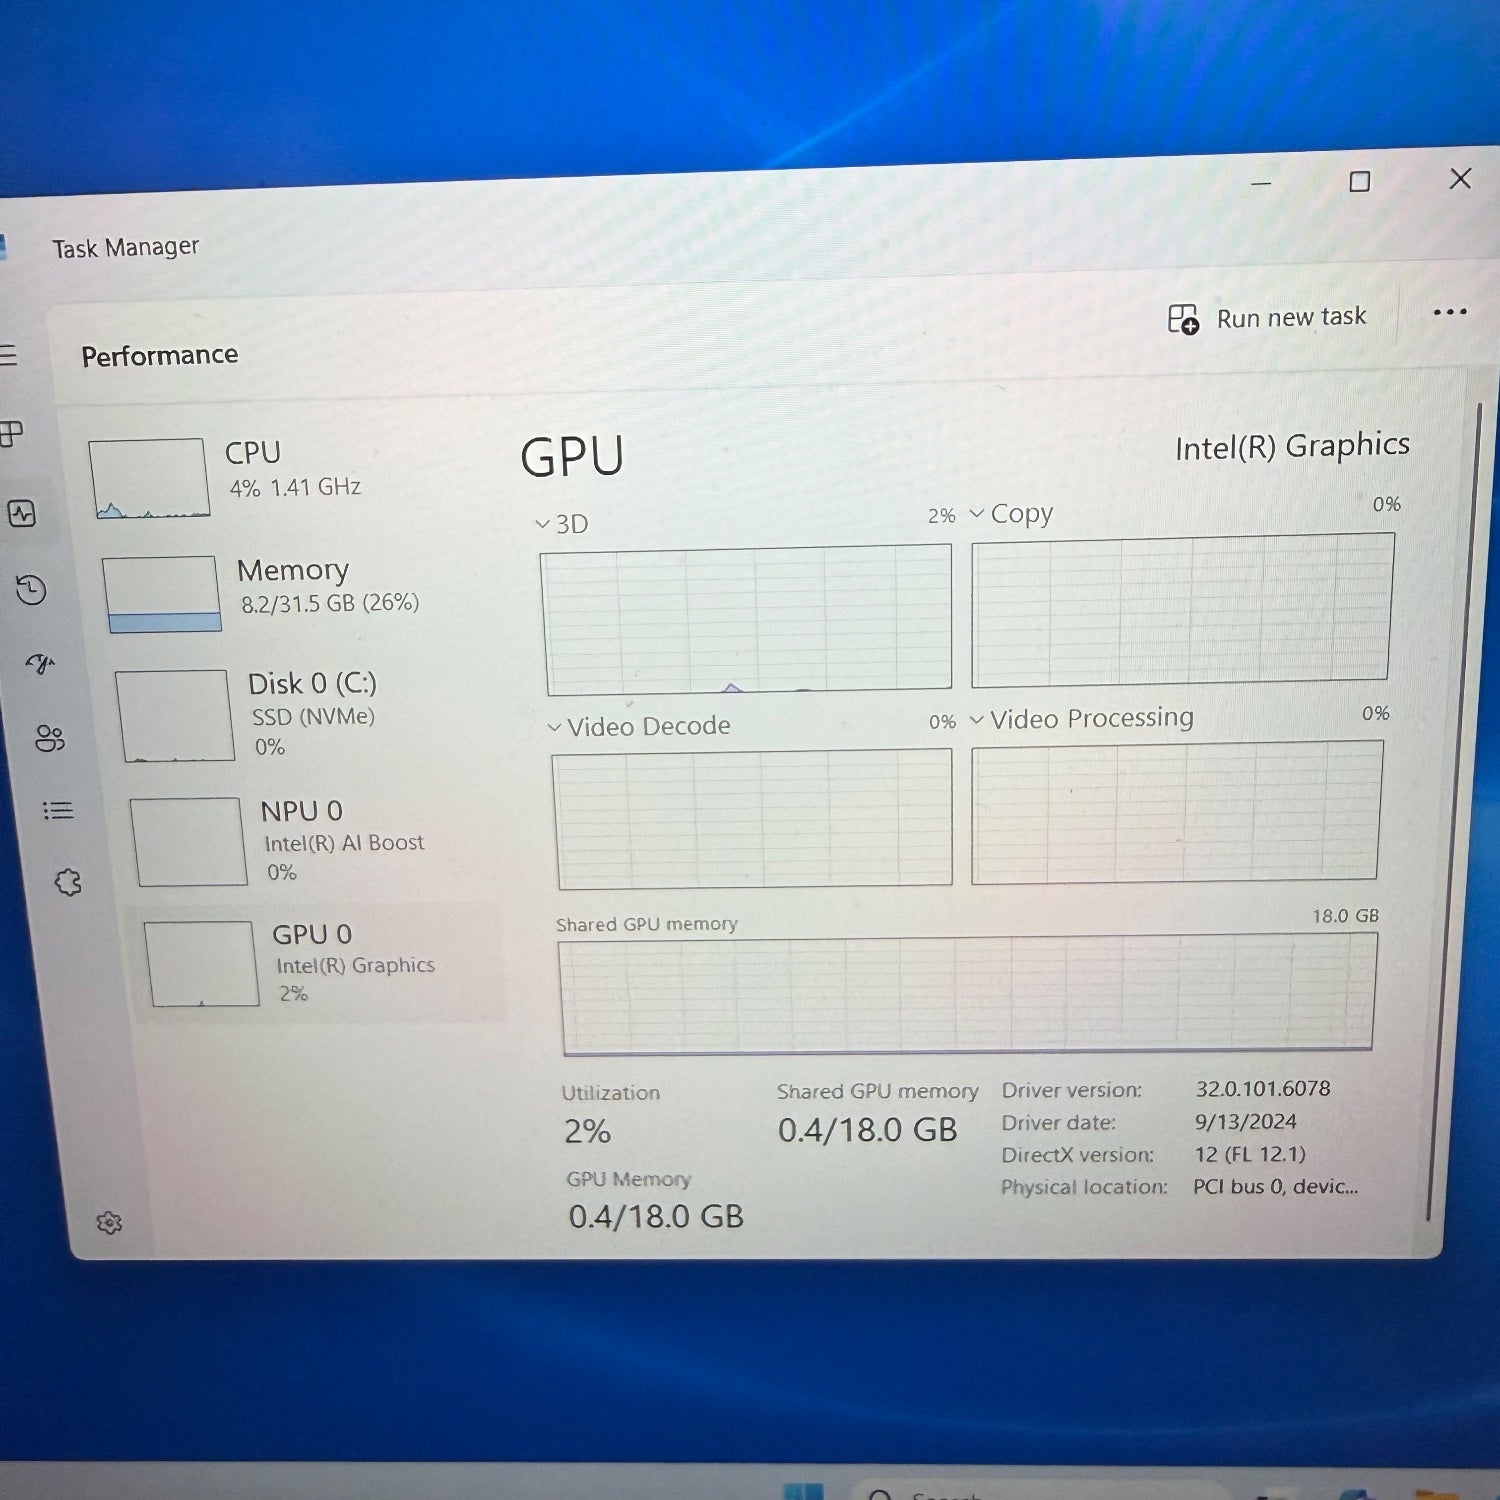The width and height of the screenshot is (1500, 1500).
Task: Open the Details list page icon
Action: 58,810
